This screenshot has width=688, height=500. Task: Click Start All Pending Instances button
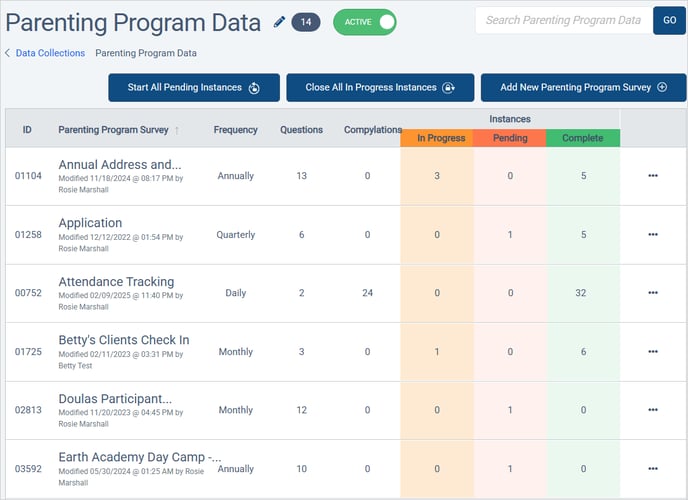(x=194, y=88)
